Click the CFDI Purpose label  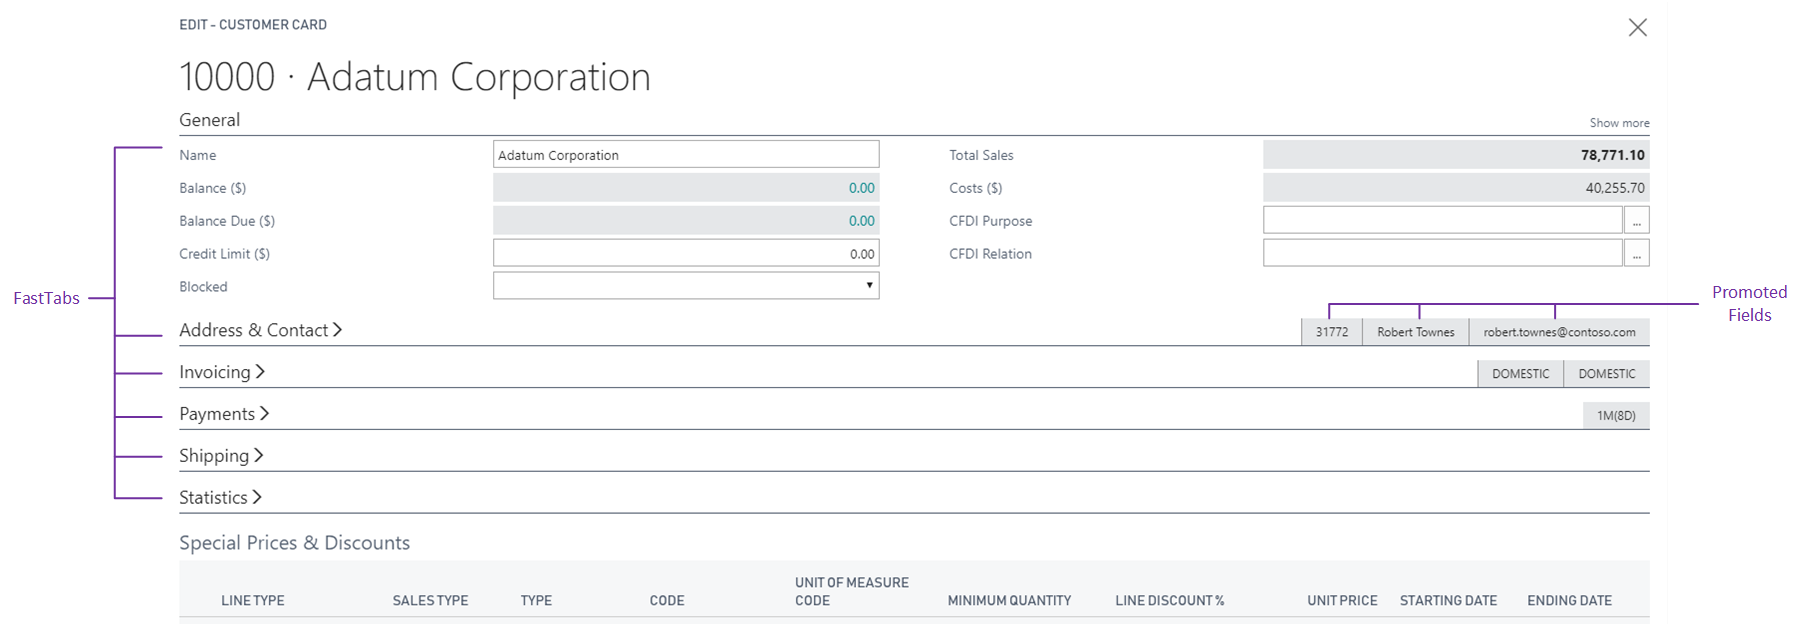pos(991,221)
